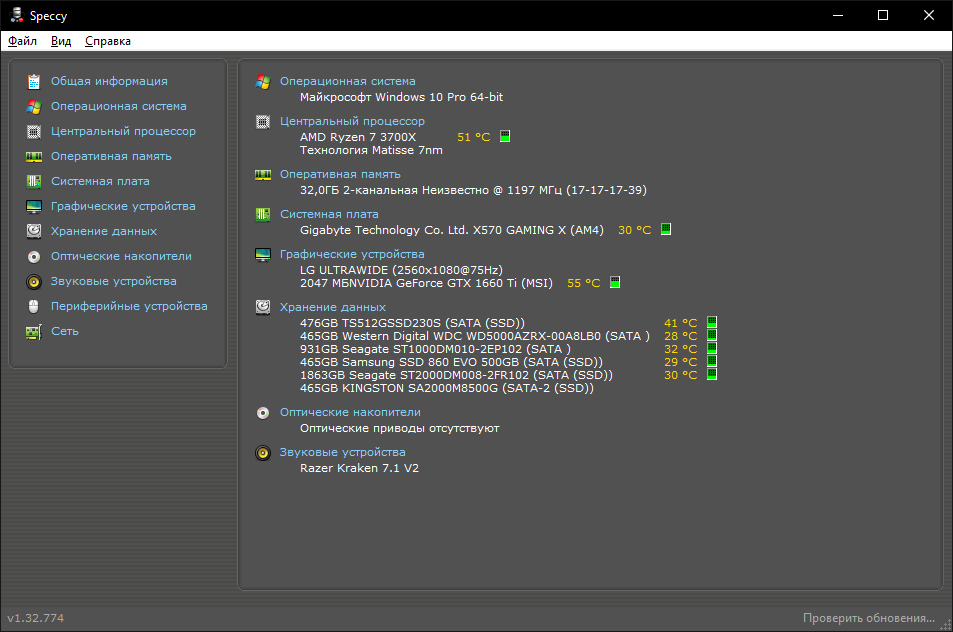Click the CPU chip icon in the summary panel

pos(263,122)
